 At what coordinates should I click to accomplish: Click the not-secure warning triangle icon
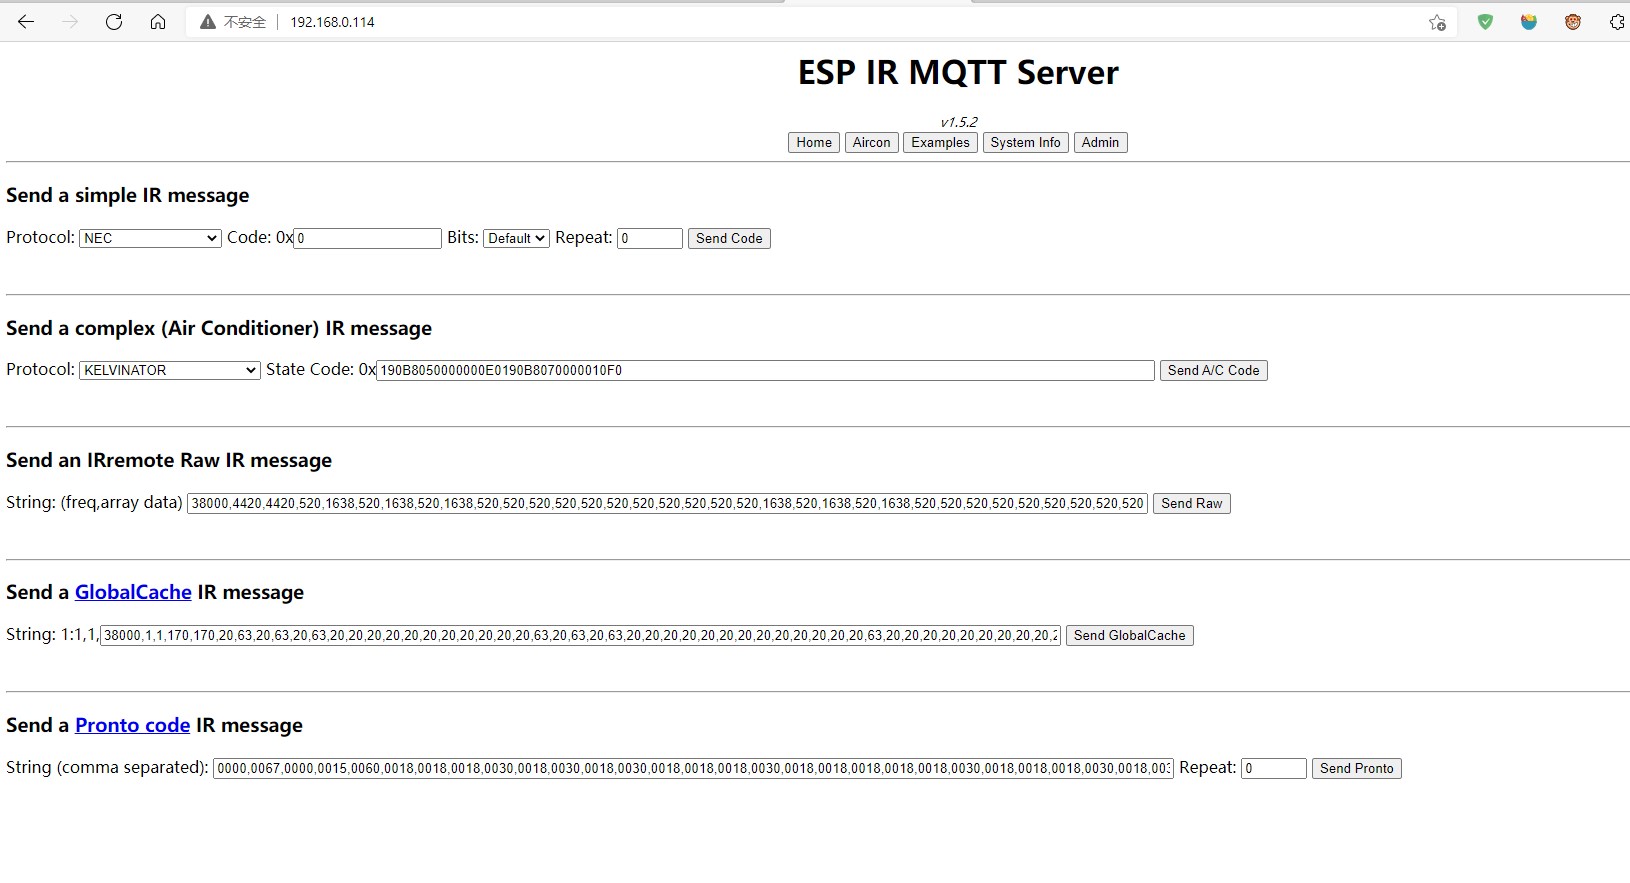pos(208,22)
